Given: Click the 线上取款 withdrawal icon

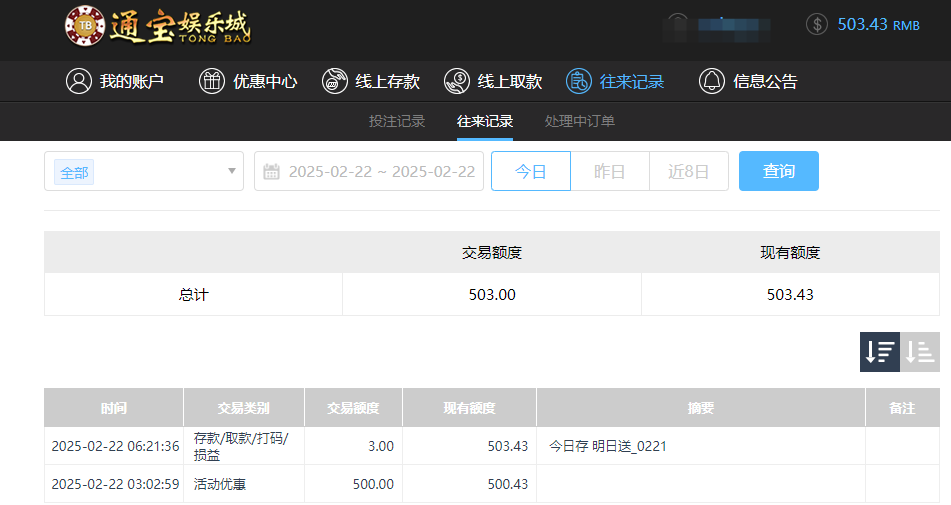Looking at the screenshot, I should (x=457, y=81).
